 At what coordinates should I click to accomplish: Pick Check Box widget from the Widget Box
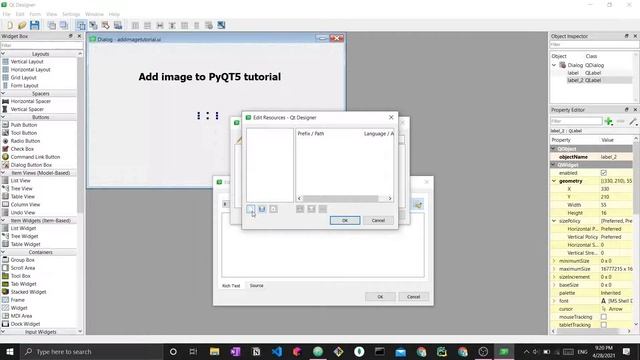pos(22,149)
